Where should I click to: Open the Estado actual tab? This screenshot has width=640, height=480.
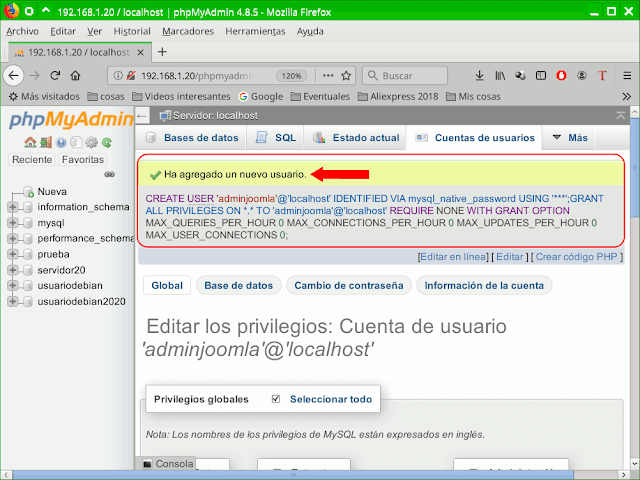[x=355, y=138]
